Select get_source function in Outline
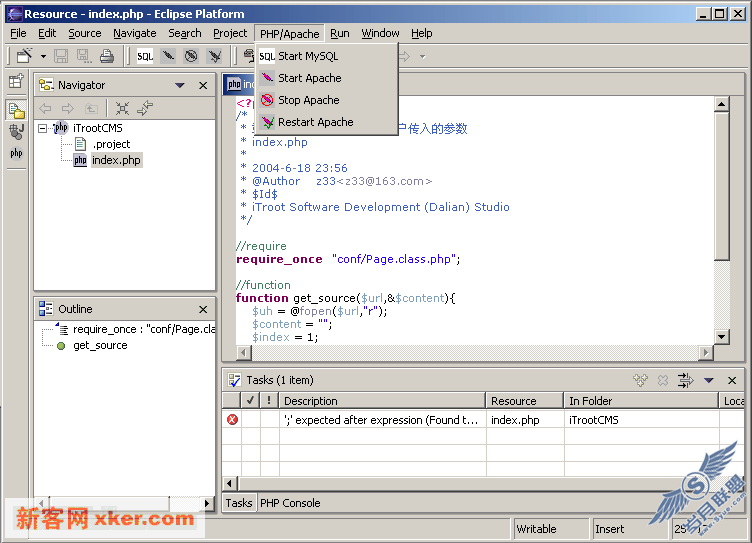 tap(100, 345)
